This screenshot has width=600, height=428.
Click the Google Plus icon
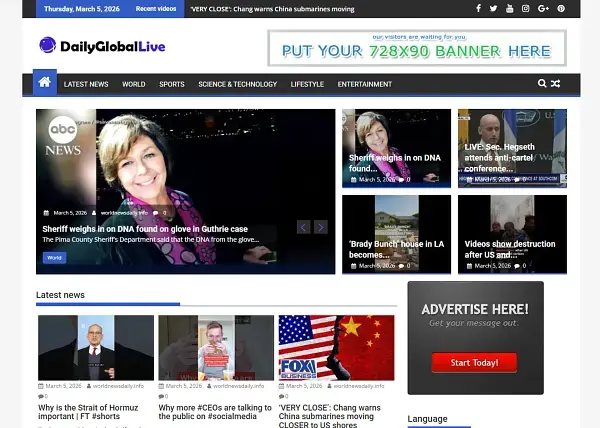(543, 9)
